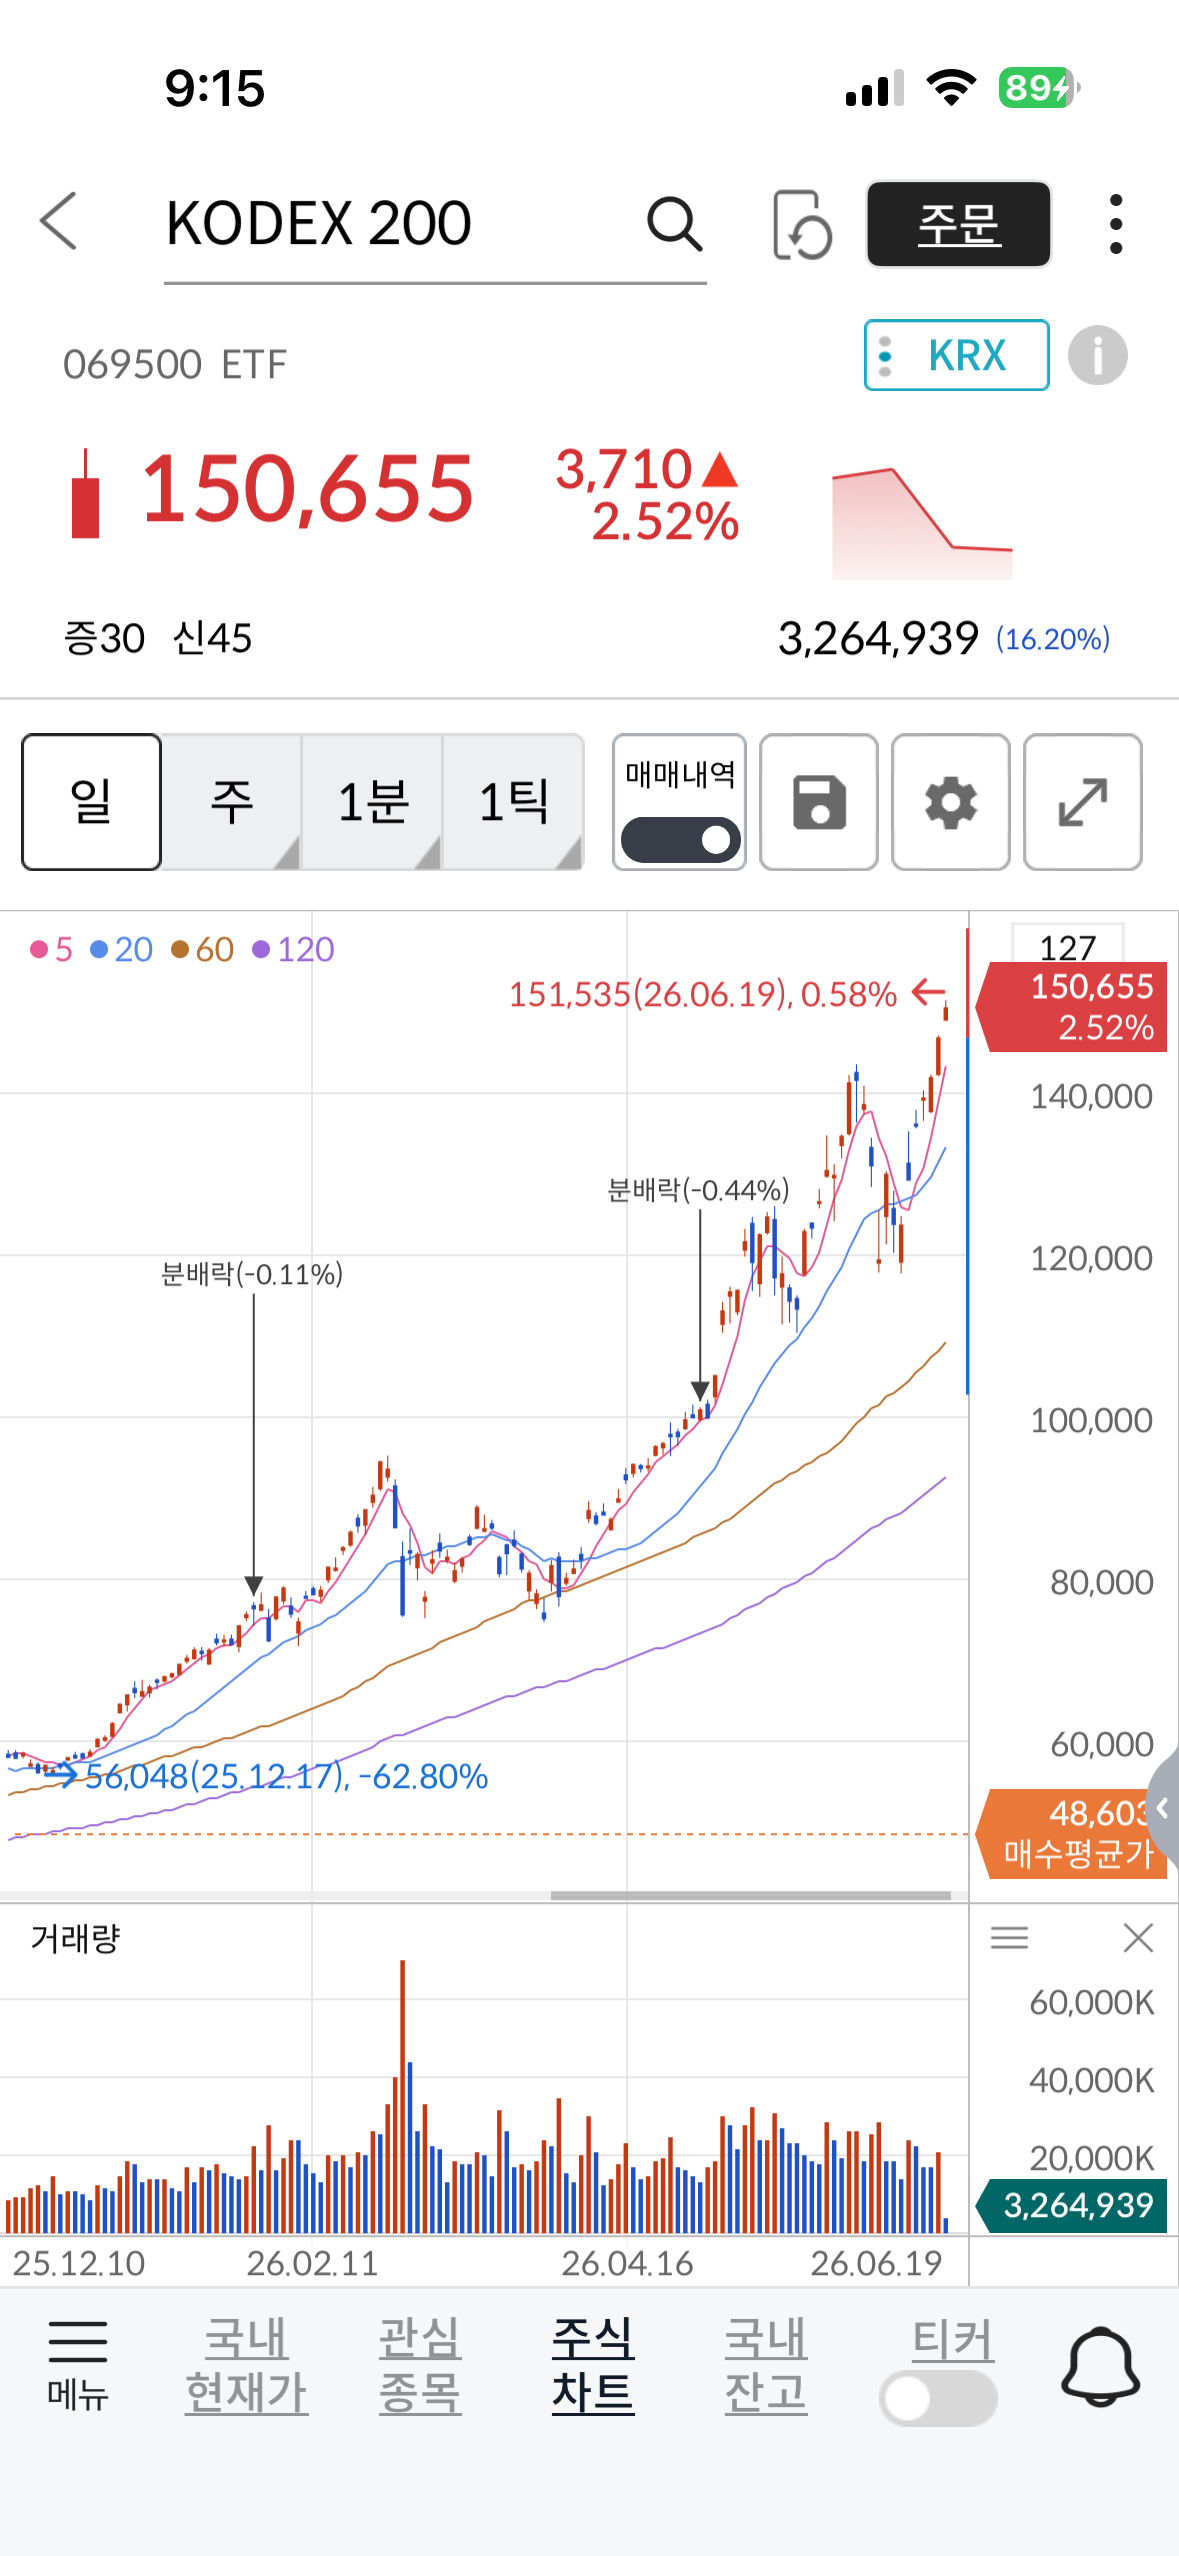Viewport: 1179px width, 2556px height.
Task: Open volume panel hamburger menu icon
Action: [1009, 1938]
